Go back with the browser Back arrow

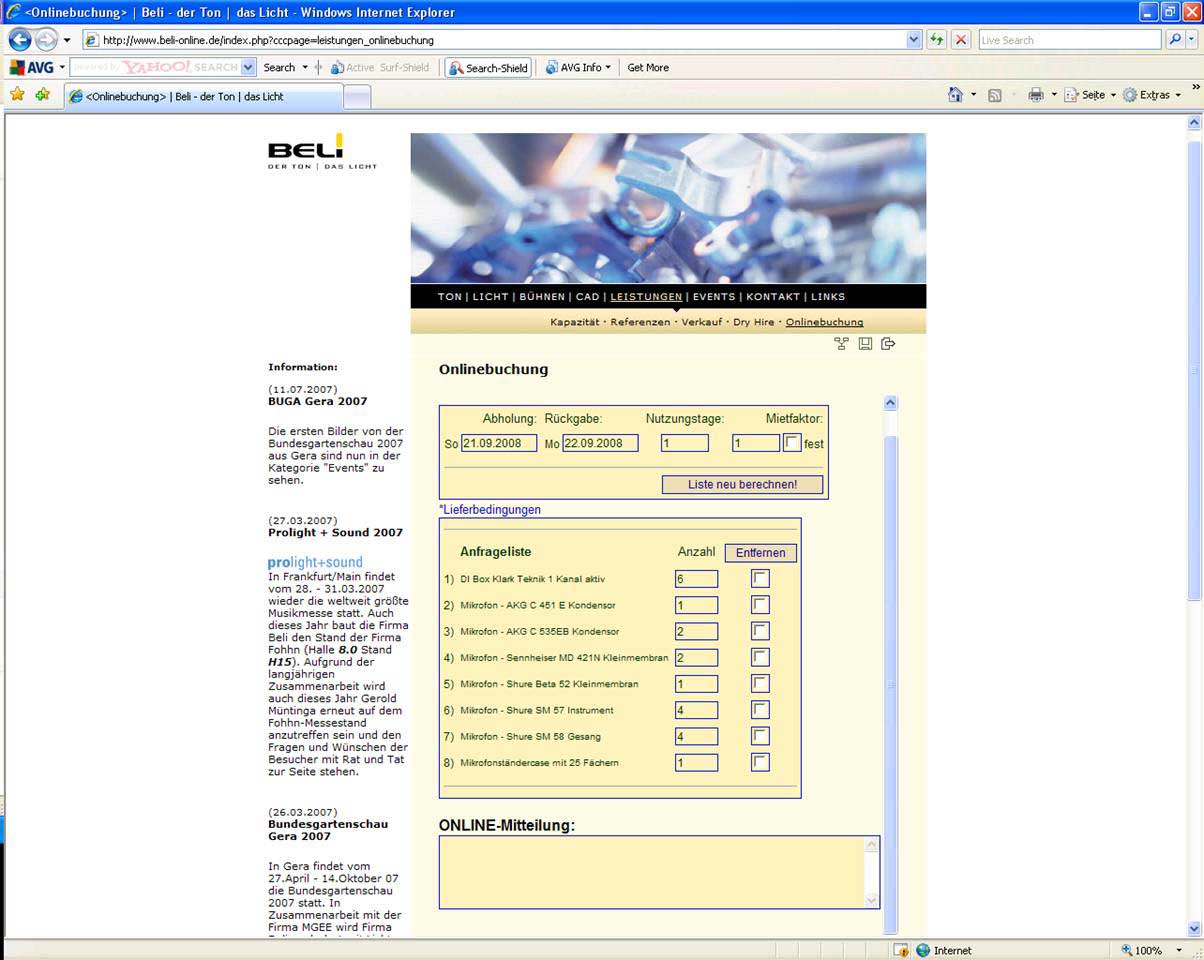pos(20,40)
